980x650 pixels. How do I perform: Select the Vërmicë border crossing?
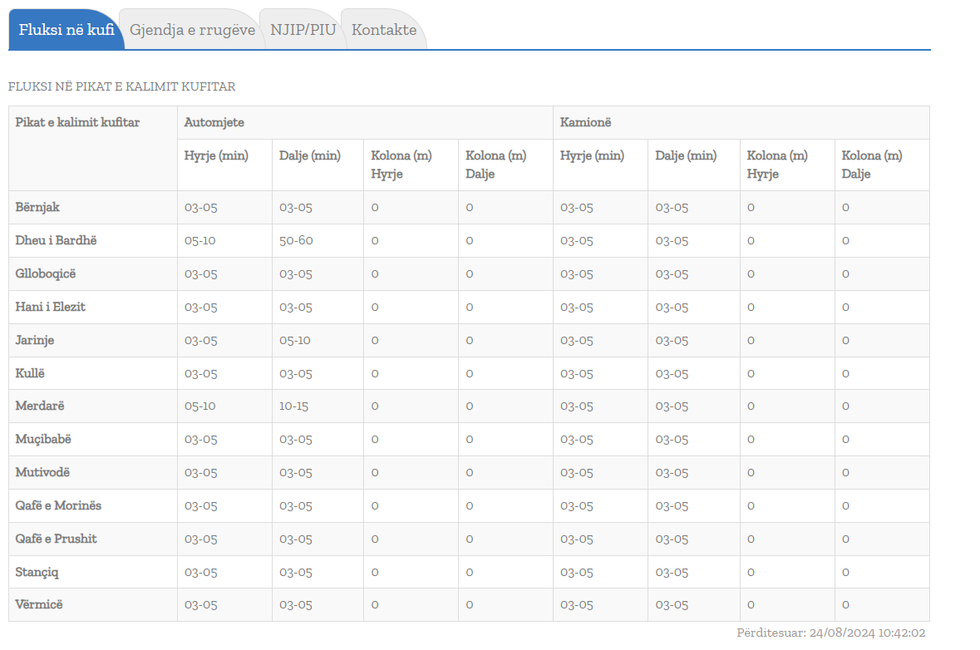(39, 604)
